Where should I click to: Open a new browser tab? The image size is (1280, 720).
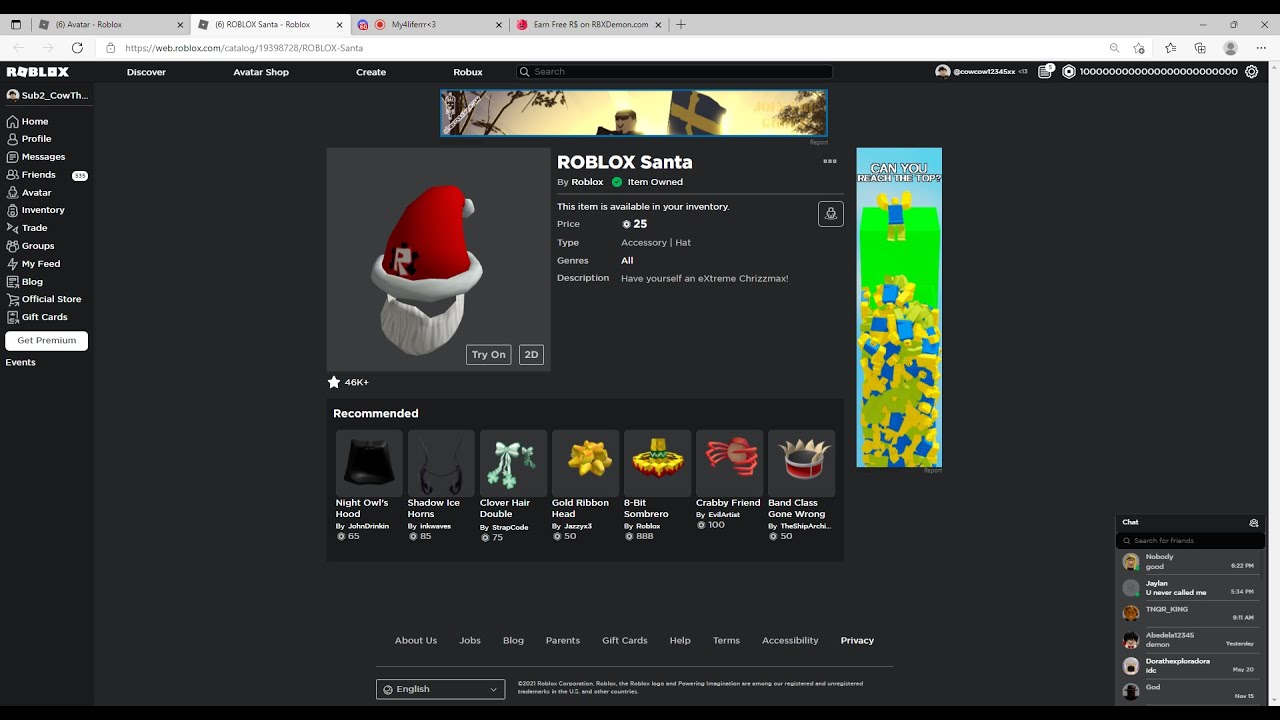(681, 24)
